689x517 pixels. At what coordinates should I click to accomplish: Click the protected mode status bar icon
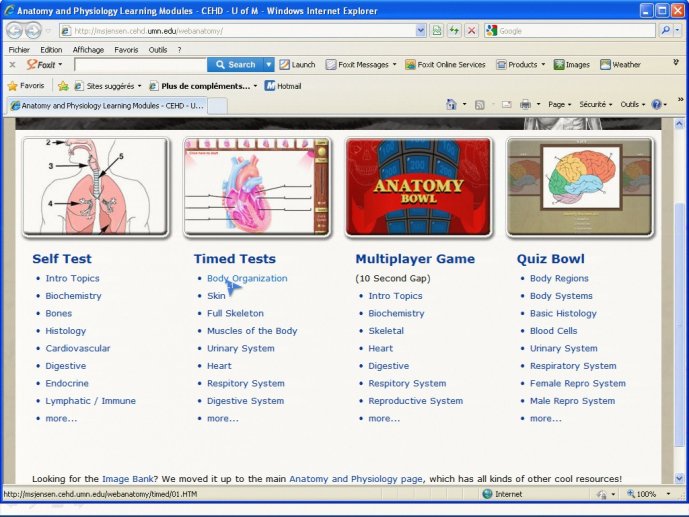click(x=602, y=495)
